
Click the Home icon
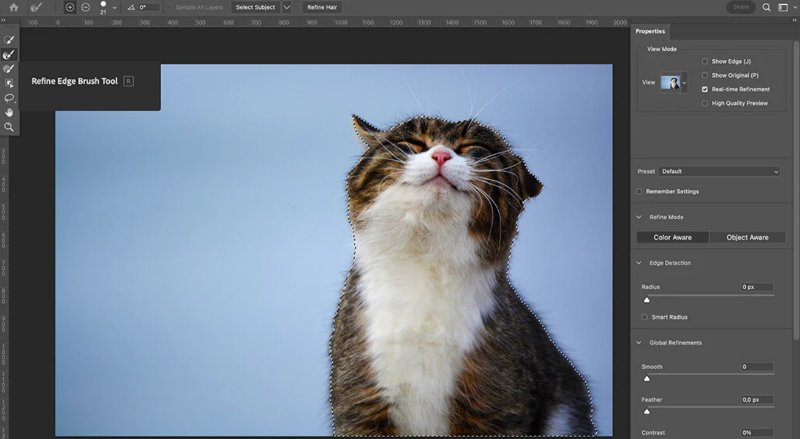tap(14, 7)
